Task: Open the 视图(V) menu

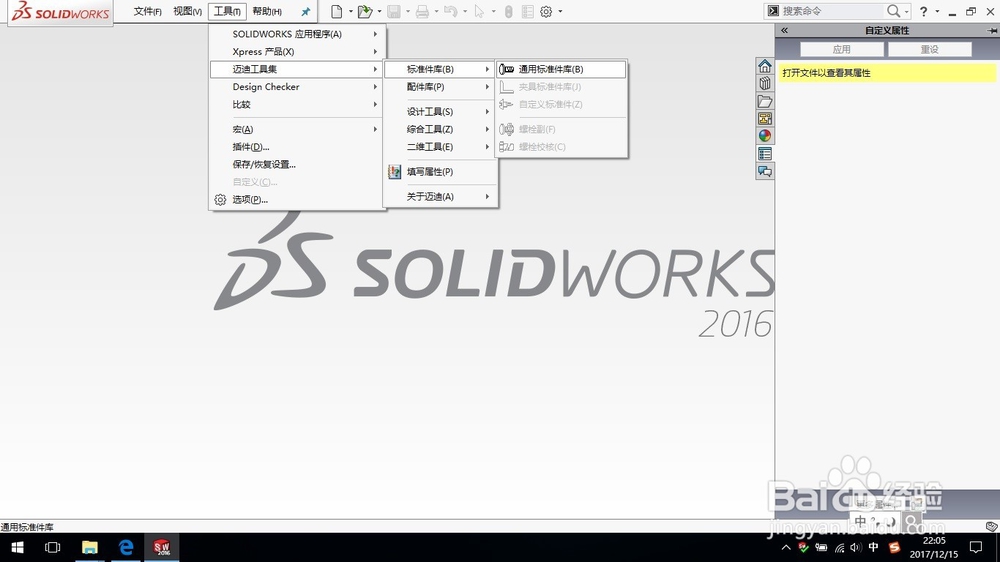Action: pyautogui.click(x=188, y=11)
